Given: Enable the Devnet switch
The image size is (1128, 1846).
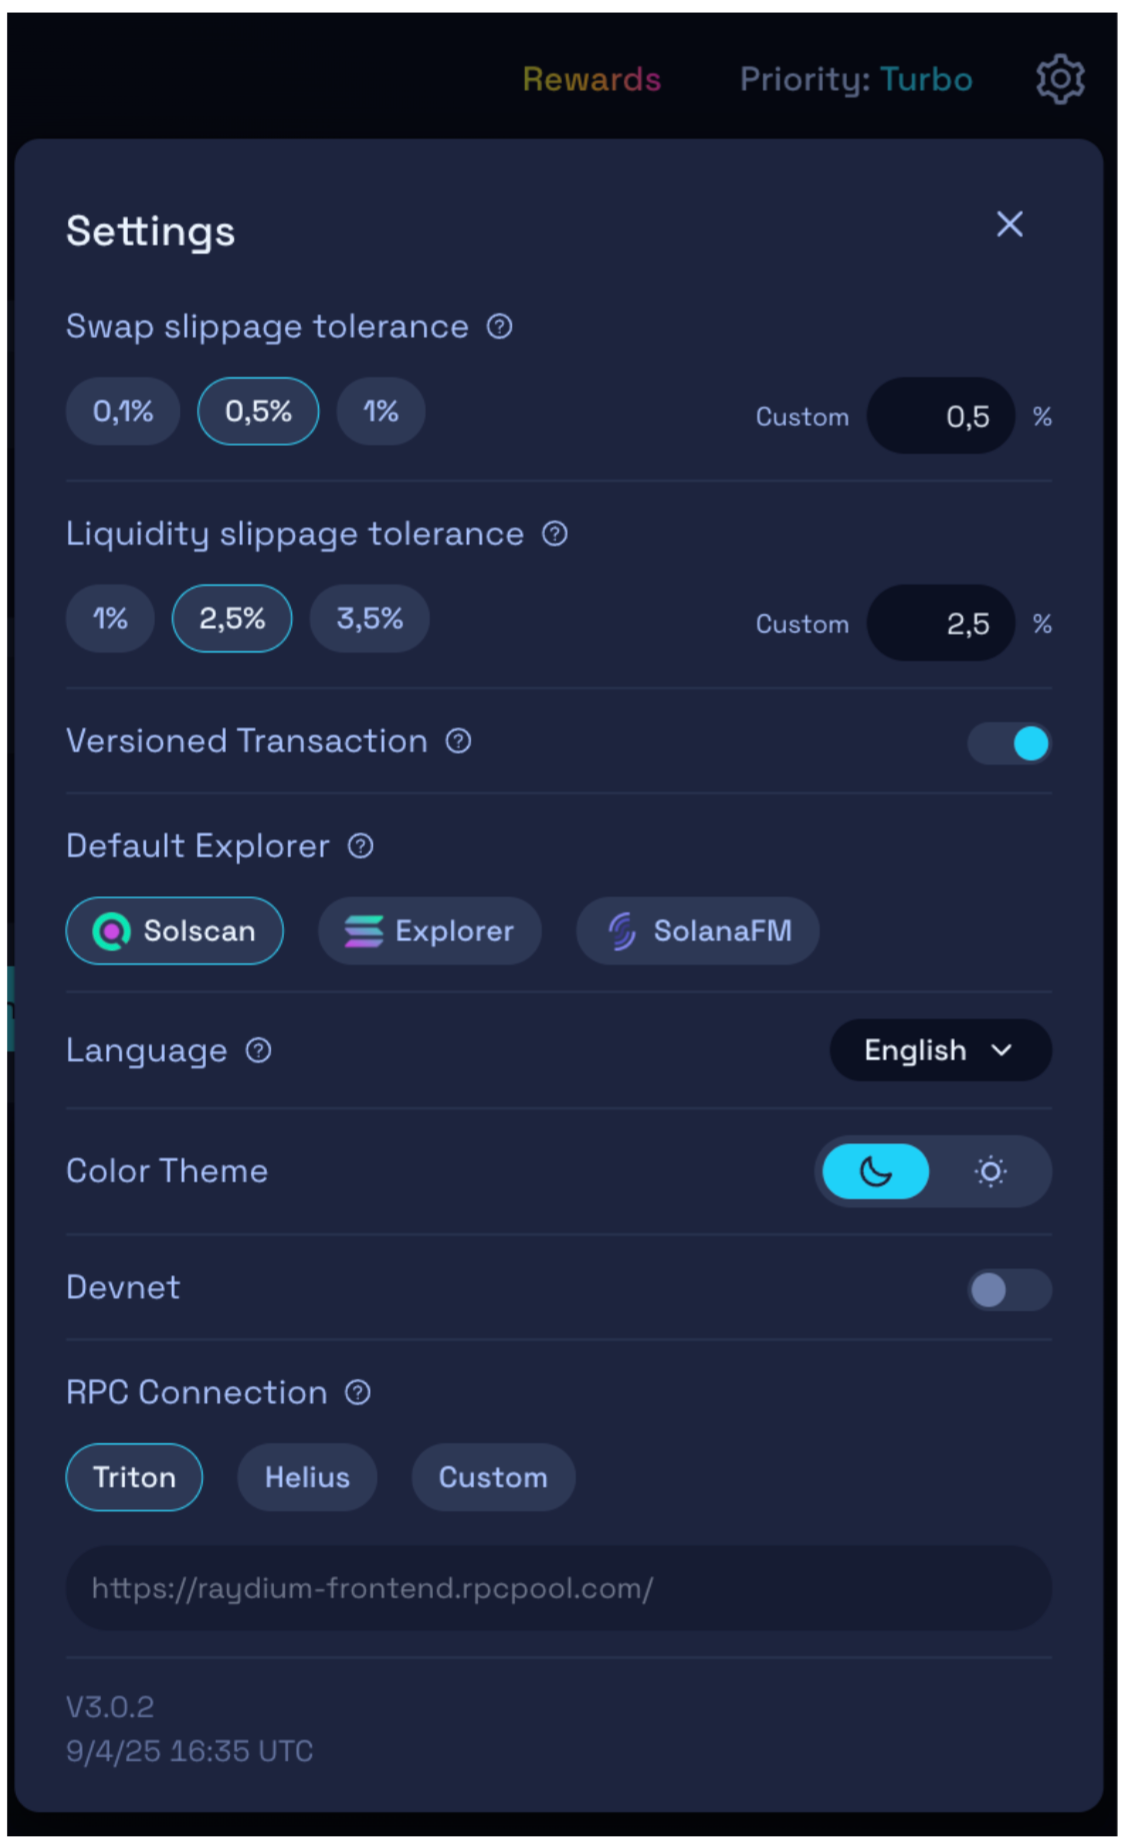Looking at the screenshot, I should (x=1009, y=1290).
